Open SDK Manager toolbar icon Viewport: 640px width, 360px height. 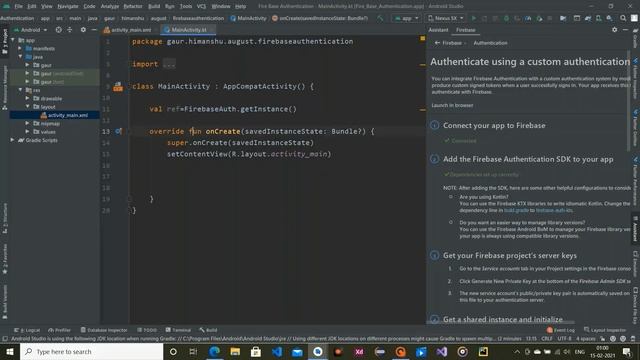(x=609, y=18)
